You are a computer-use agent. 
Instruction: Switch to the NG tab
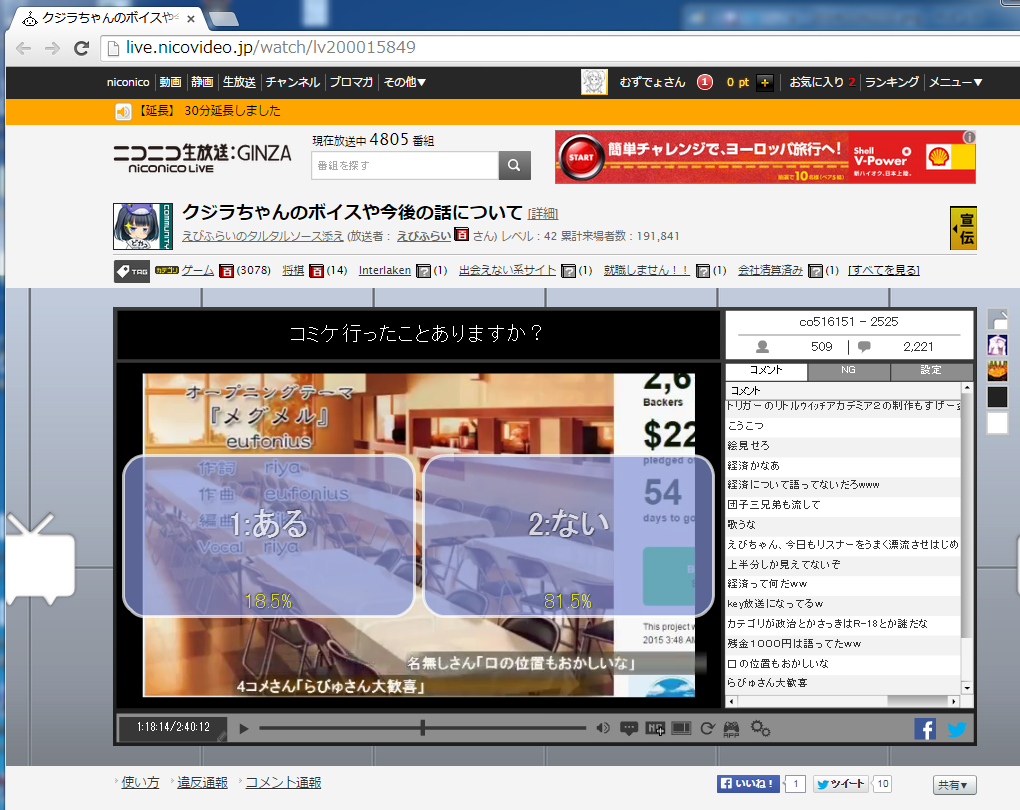(x=848, y=370)
